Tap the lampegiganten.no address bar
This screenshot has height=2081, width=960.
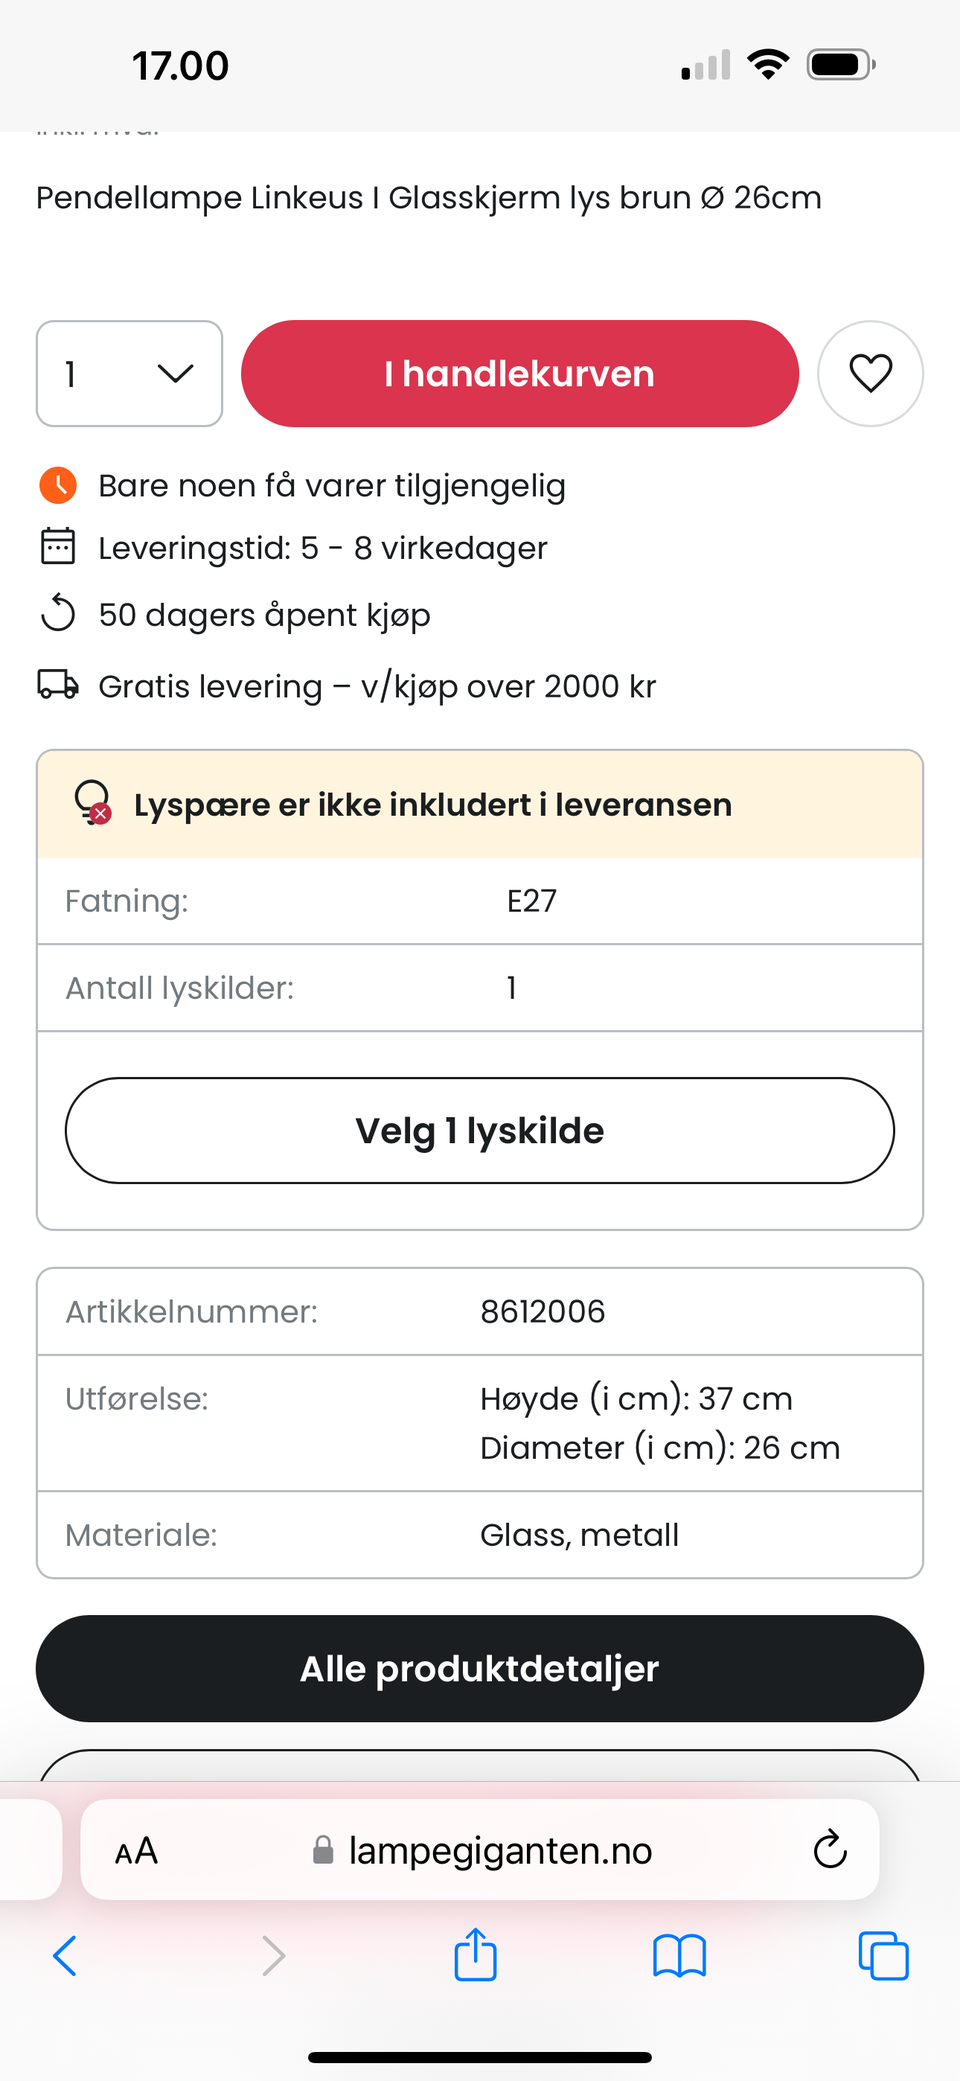pos(500,1851)
